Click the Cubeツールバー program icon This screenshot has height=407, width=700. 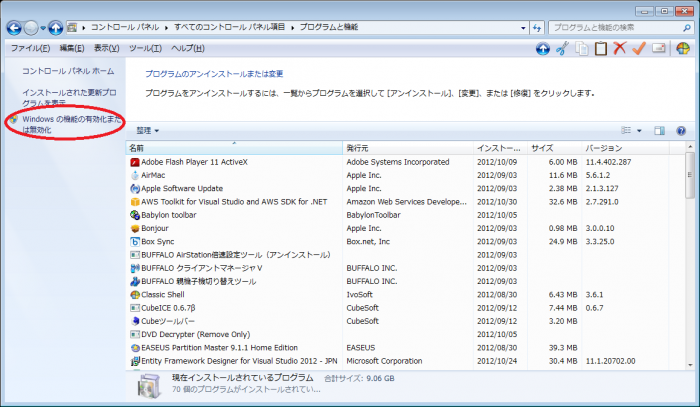click(x=135, y=321)
